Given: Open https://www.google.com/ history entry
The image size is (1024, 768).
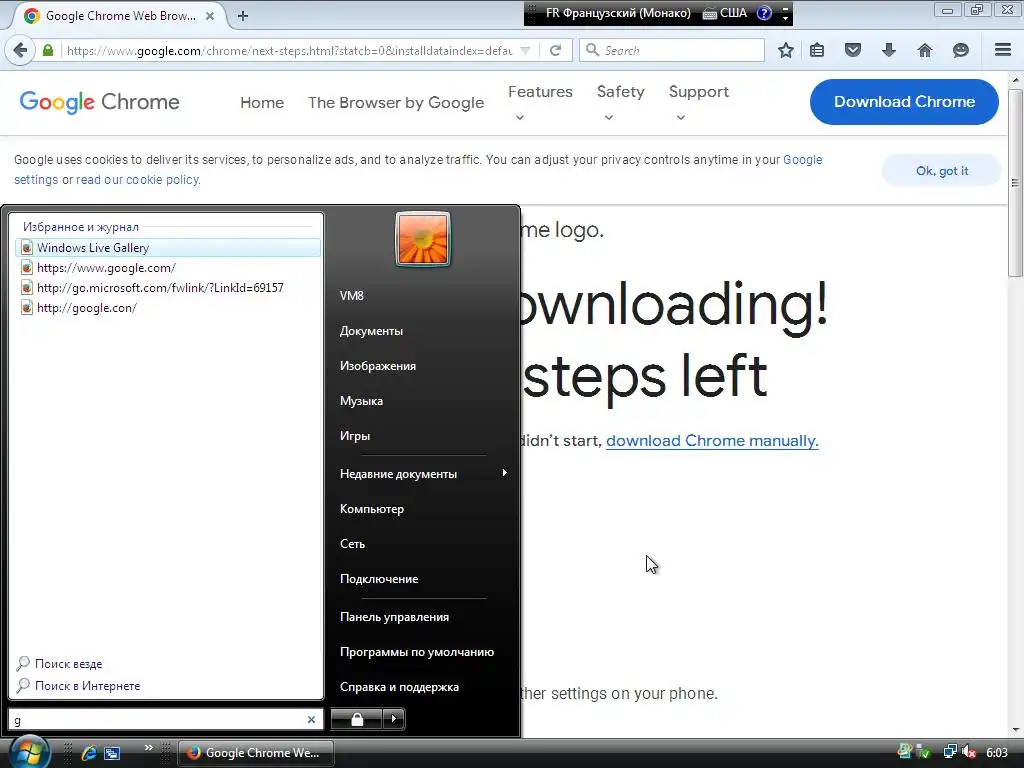Looking at the screenshot, I should pyautogui.click(x=168, y=268).
